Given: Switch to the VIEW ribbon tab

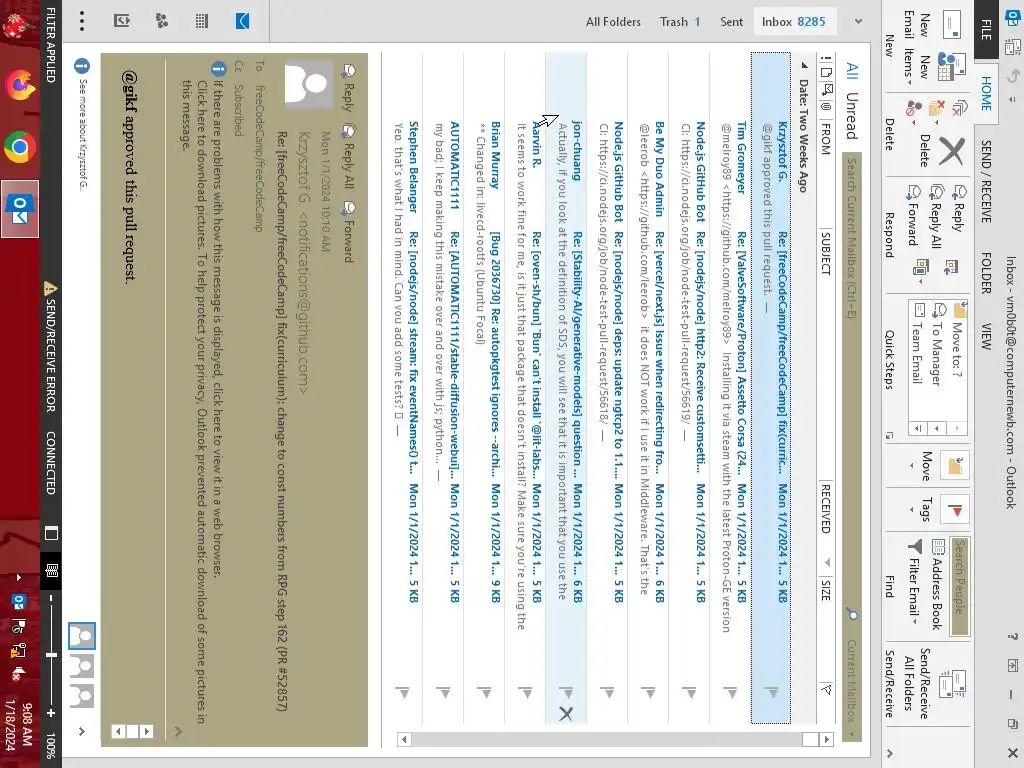Looking at the screenshot, I should (986, 336).
